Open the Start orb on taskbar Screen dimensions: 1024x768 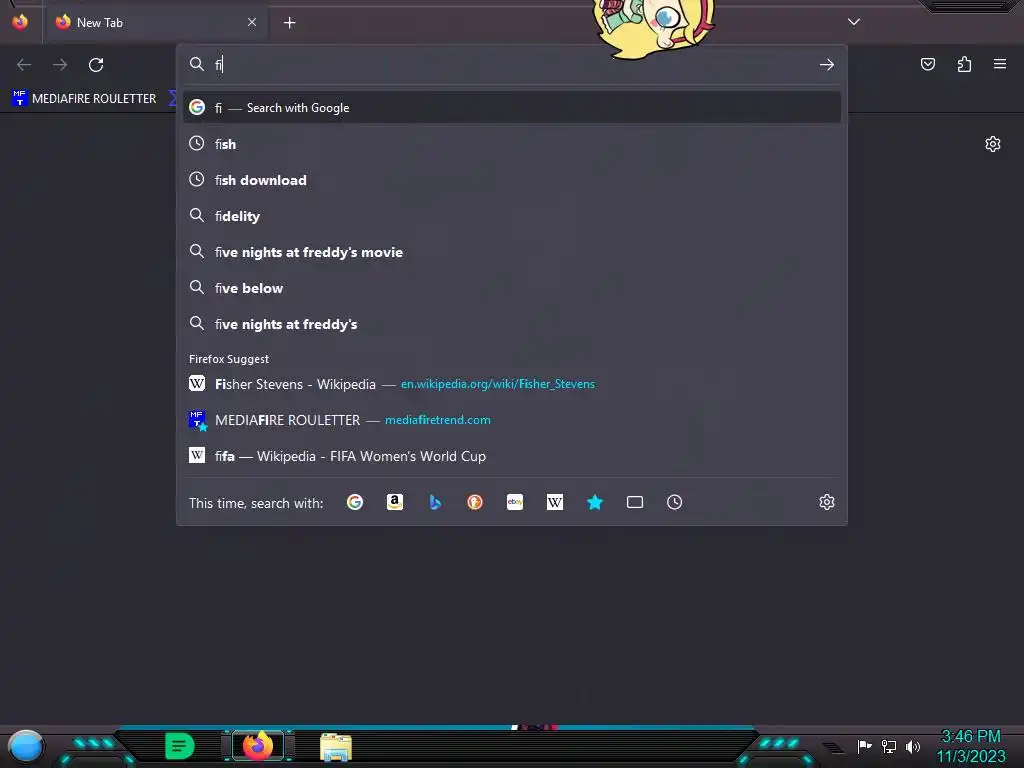pos(25,746)
